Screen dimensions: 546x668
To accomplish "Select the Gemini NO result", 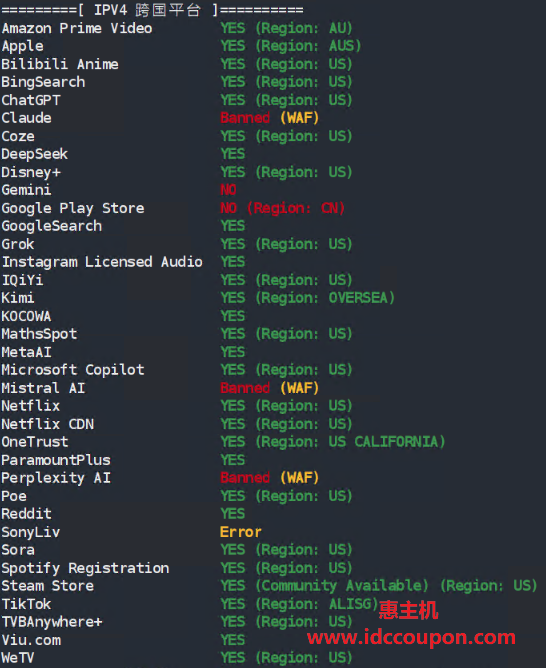I will pyautogui.click(x=228, y=190).
